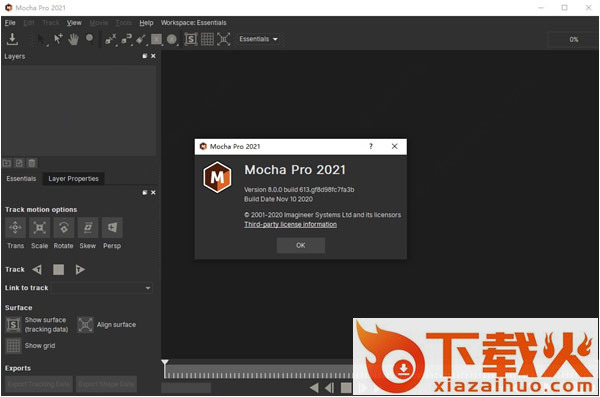The width and height of the screenshot is (600, 397).
Task: Open the View menu
Action: tap(74, 23)
